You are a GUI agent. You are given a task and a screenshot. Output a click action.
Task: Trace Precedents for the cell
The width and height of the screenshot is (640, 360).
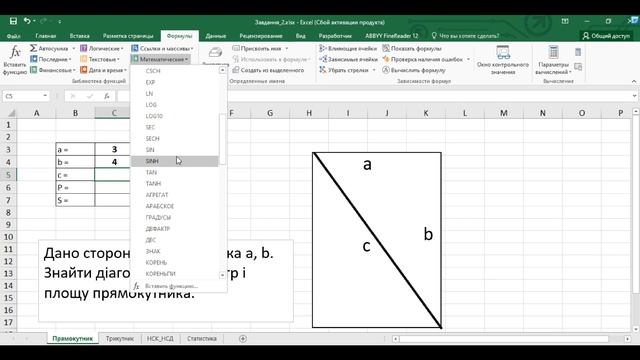point(348,49)
